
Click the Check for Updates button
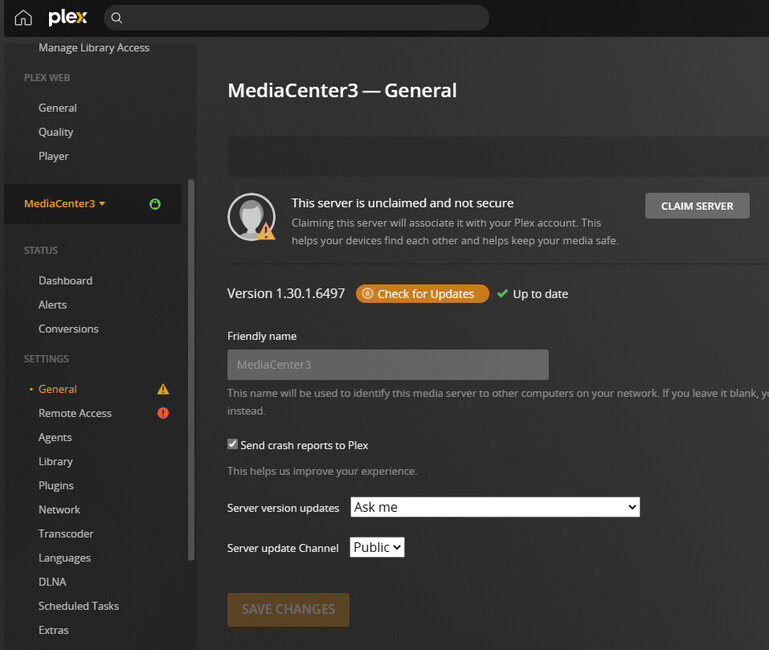click(x=422, y=294)
